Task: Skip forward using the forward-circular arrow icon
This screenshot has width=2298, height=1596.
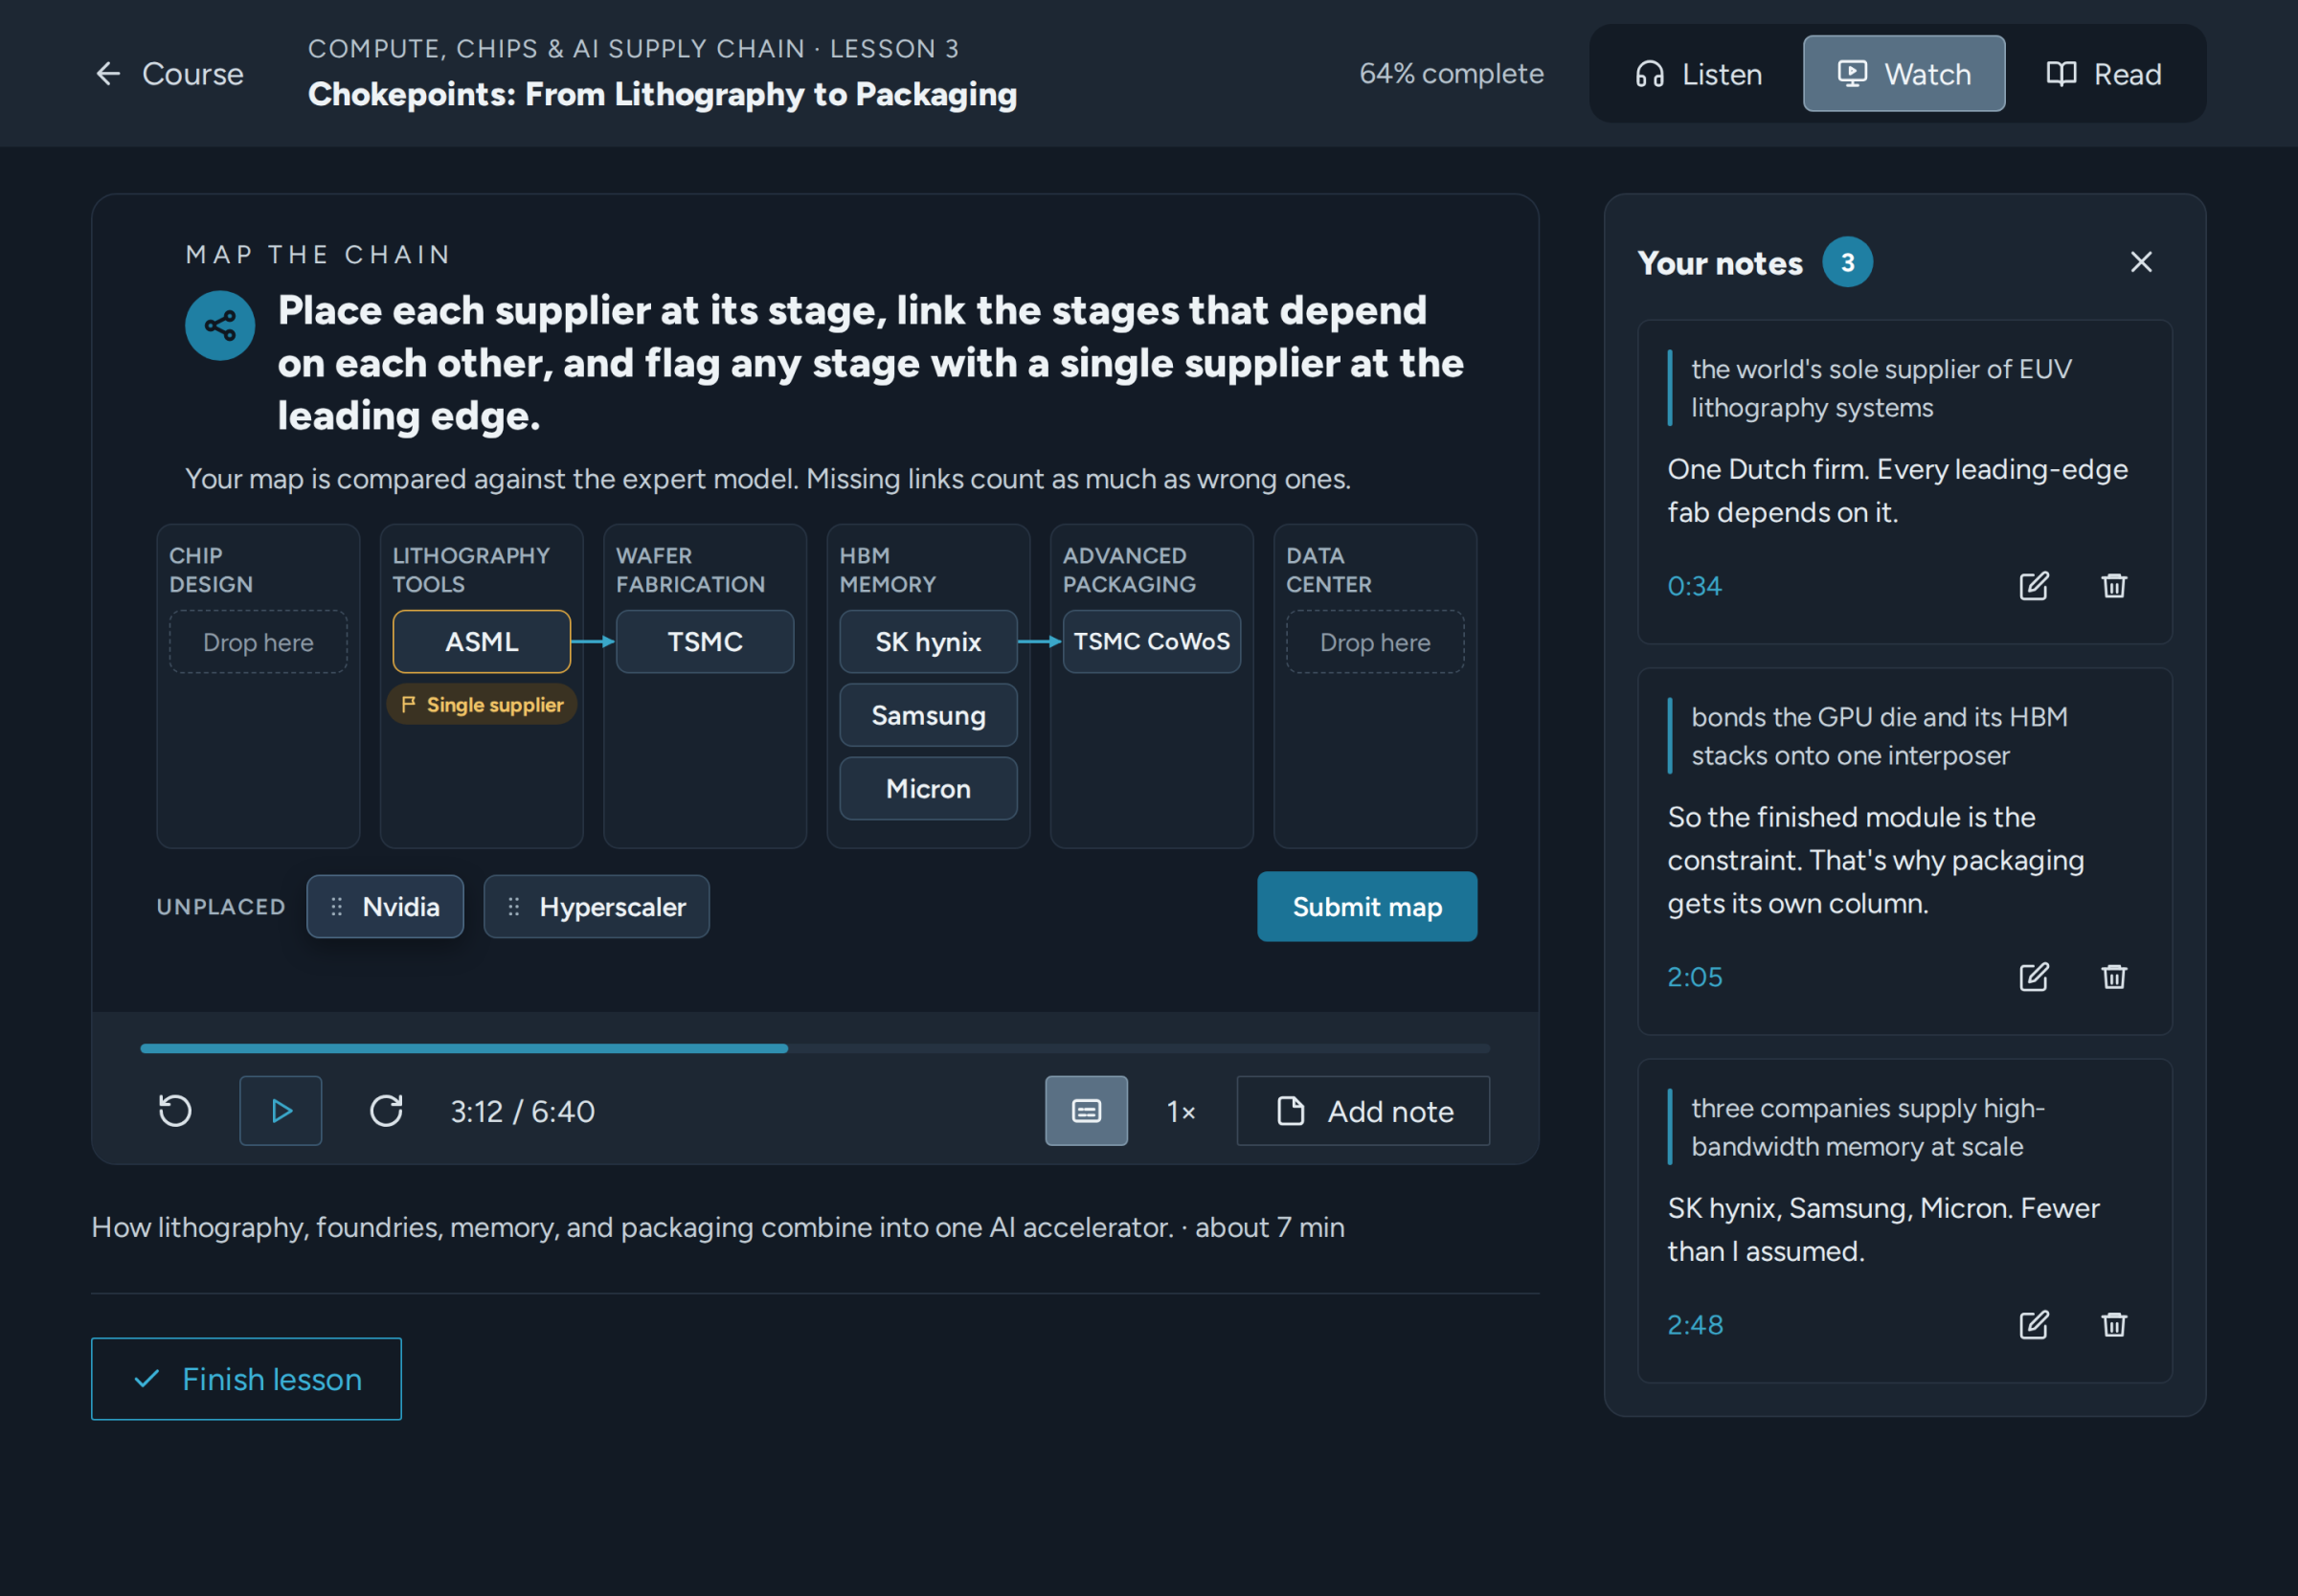Action: 386,1111
